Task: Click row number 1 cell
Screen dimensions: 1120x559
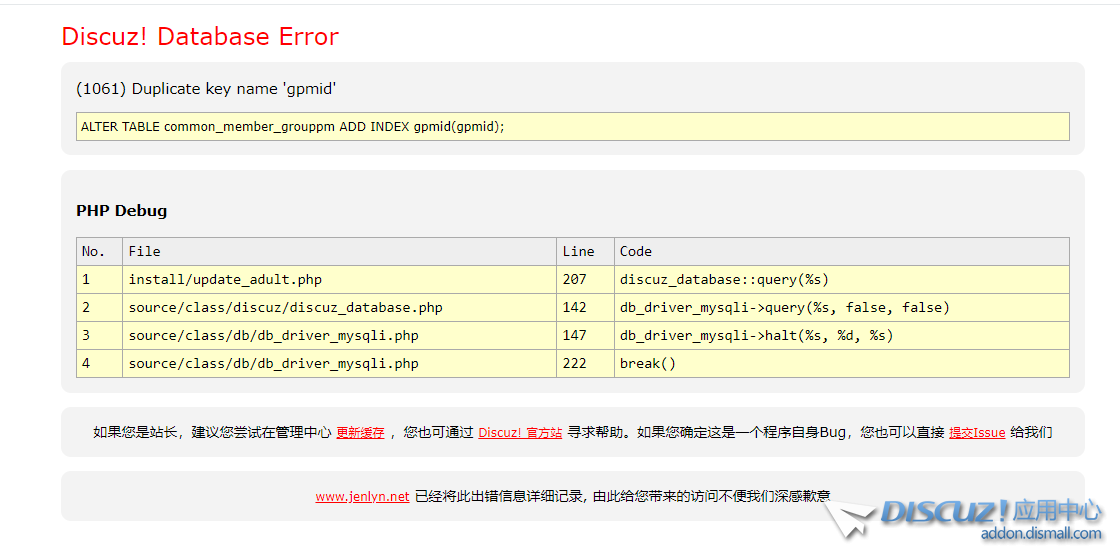Action: tap(99, 280)
